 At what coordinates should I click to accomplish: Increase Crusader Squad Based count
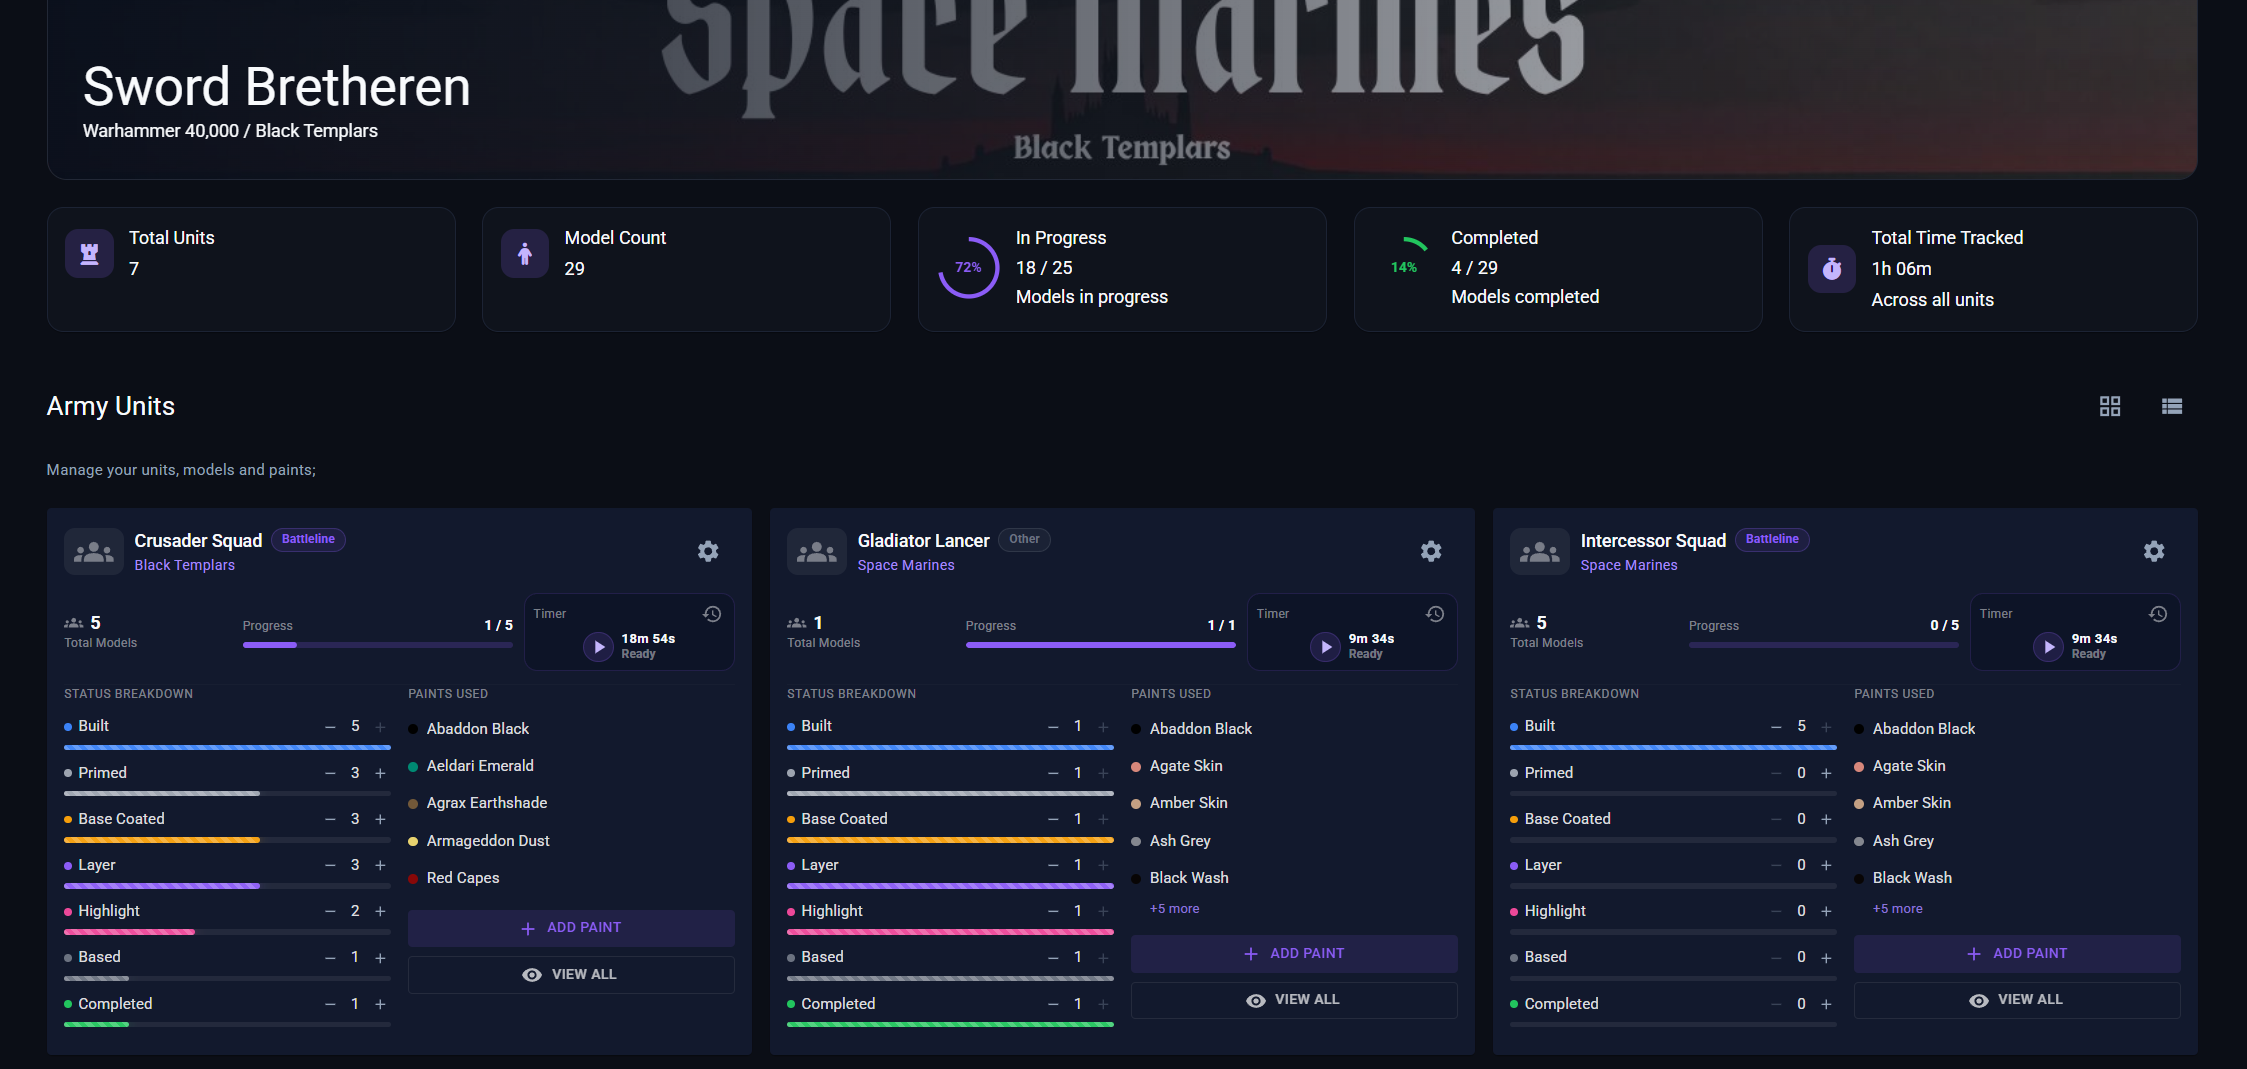tap(380, 957)
